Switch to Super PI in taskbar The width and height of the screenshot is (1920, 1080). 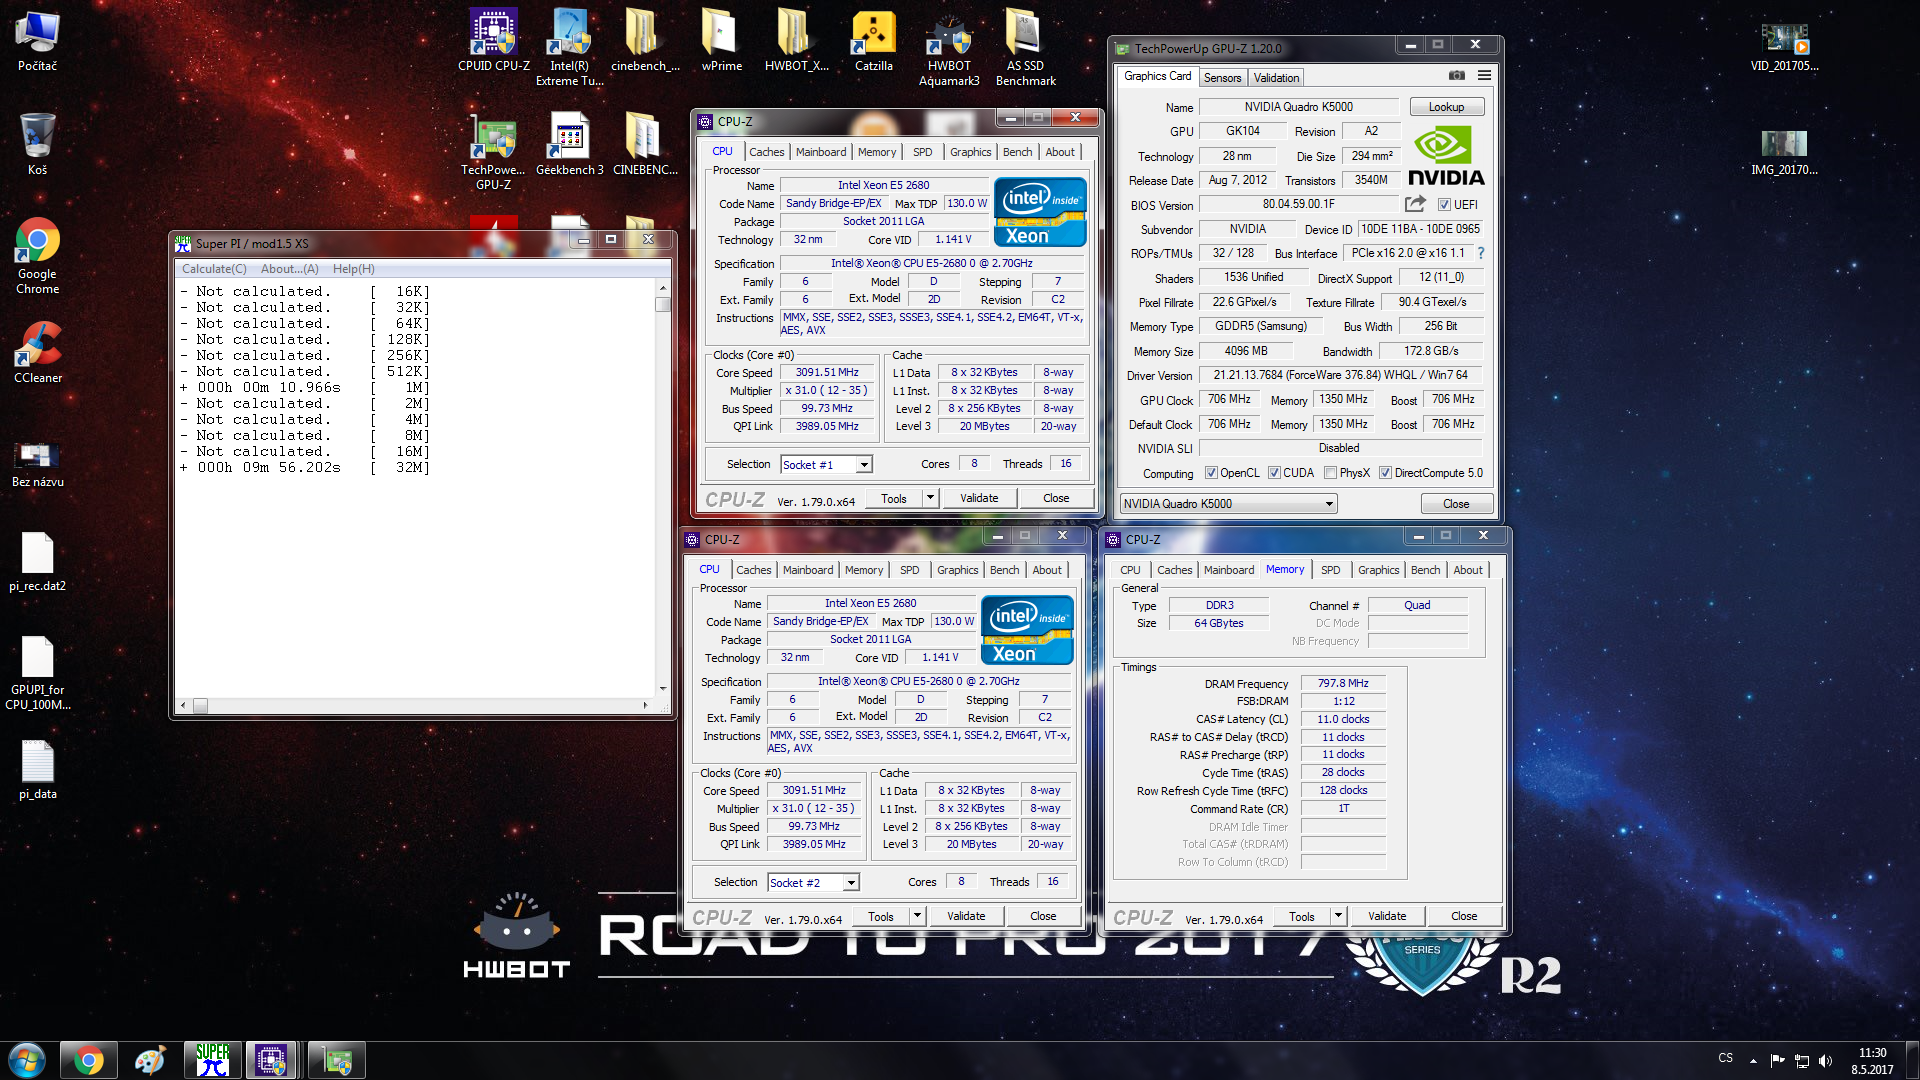(x=212, y=1060)
